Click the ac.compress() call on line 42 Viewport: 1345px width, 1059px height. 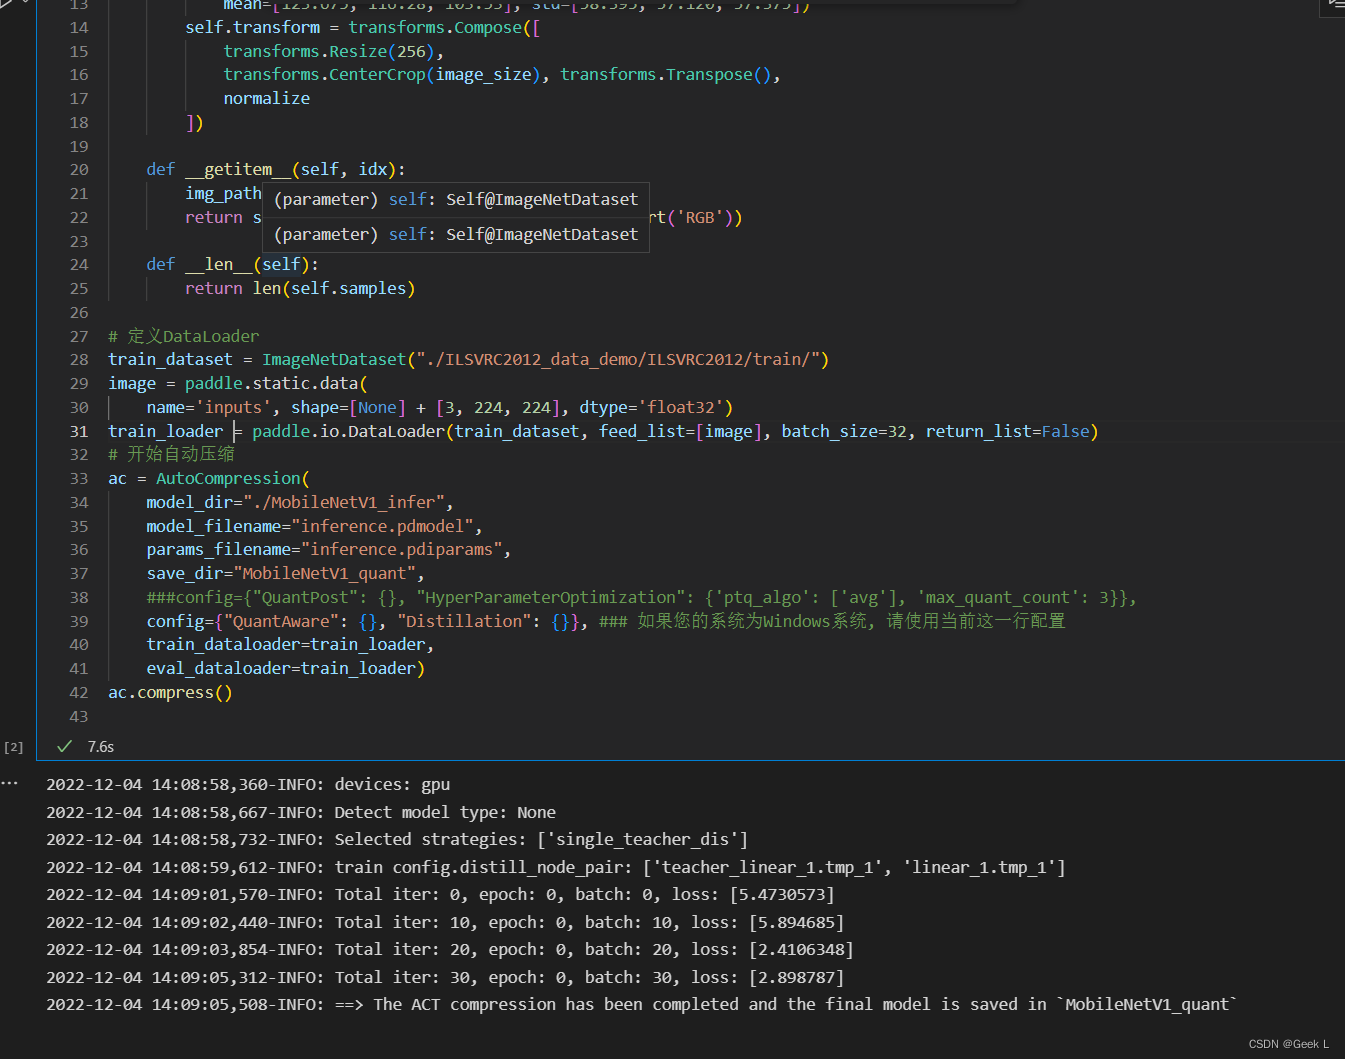(170, 692)
